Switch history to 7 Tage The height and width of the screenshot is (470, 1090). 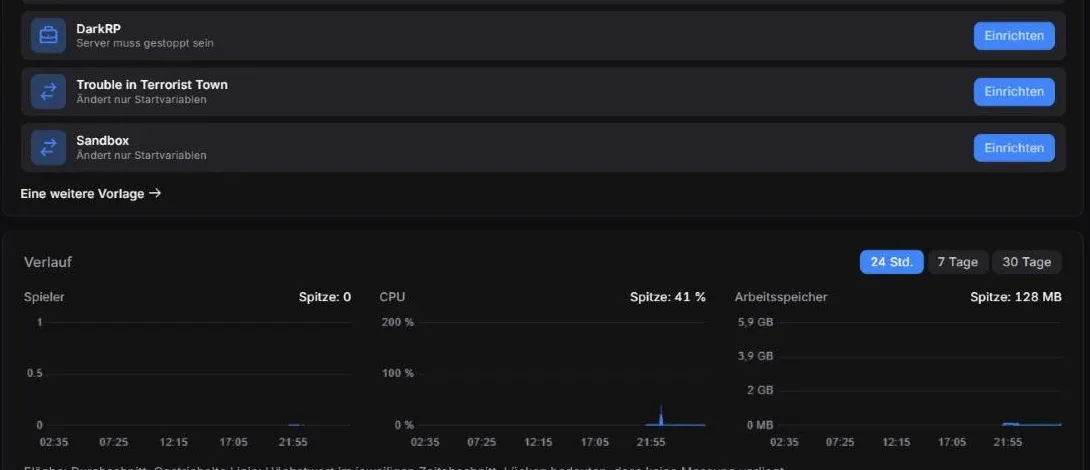tap(957, 262)
